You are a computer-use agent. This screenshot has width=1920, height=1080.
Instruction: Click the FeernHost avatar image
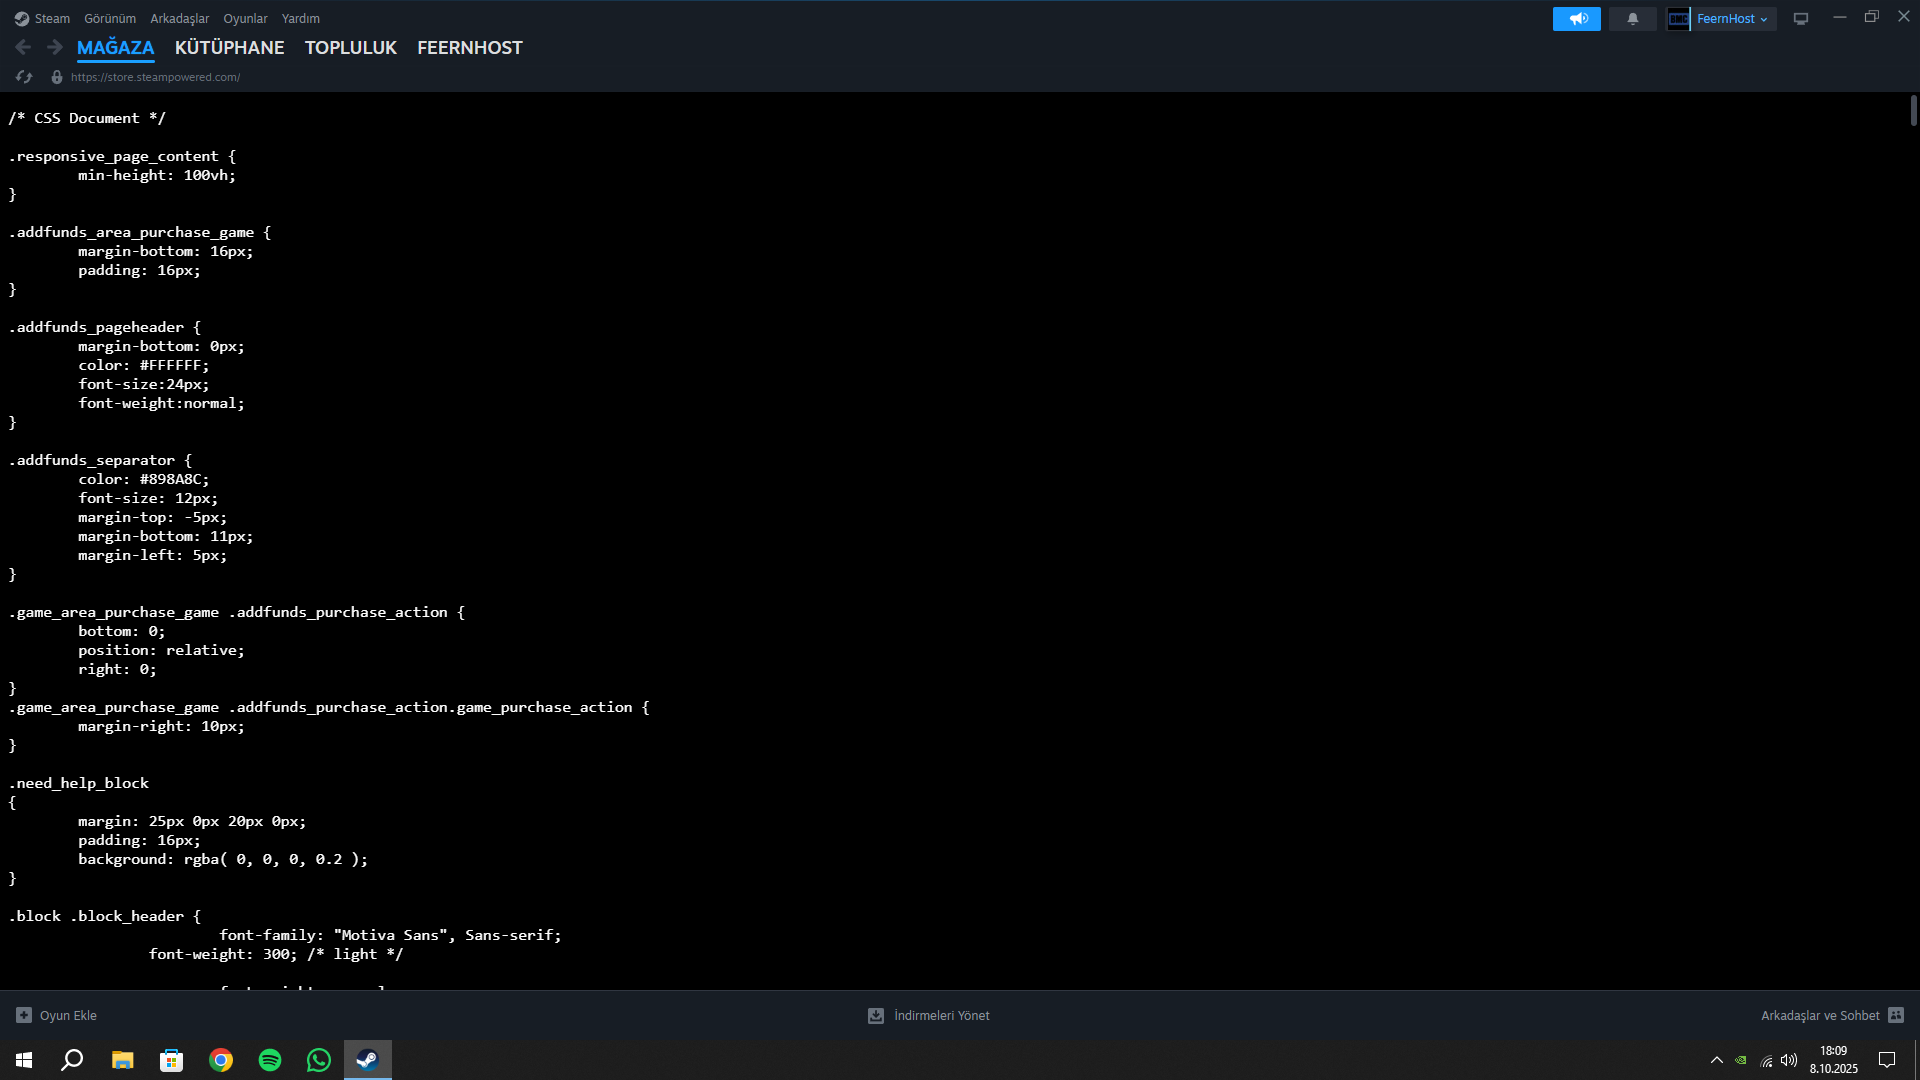pyautogui.click(x=1678, y=19)
